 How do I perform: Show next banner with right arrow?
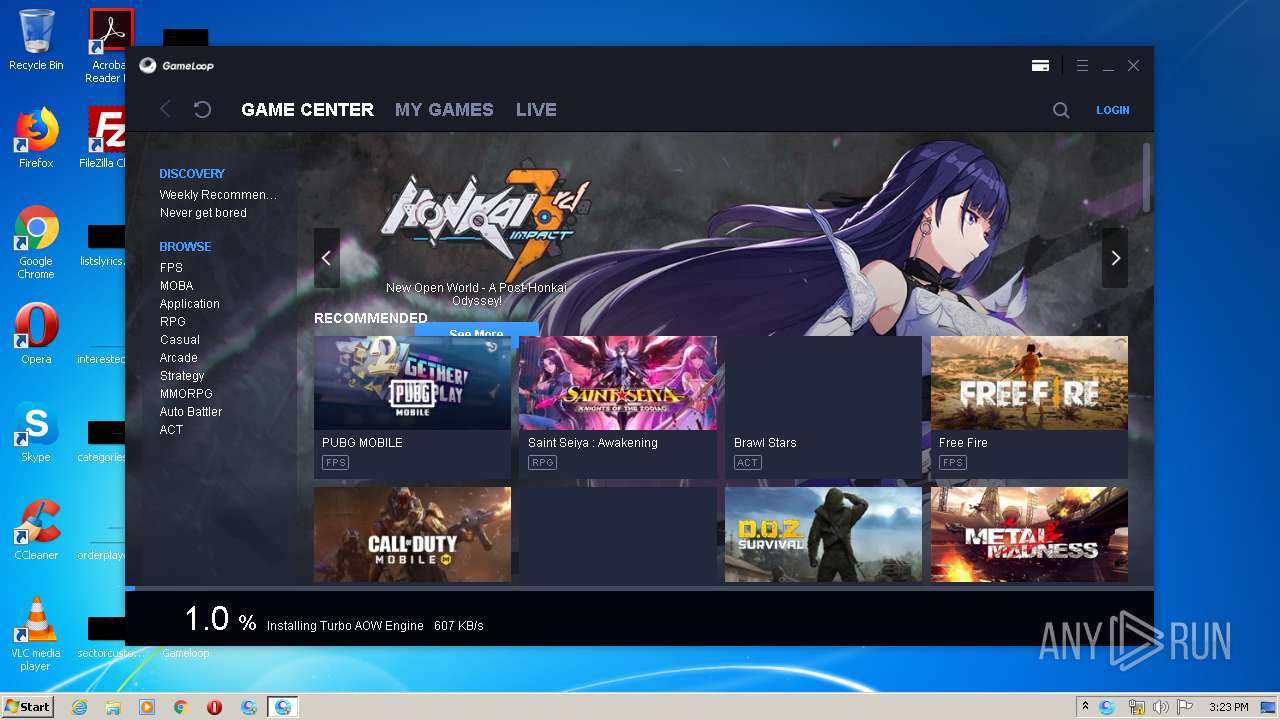coord(1115,258)
